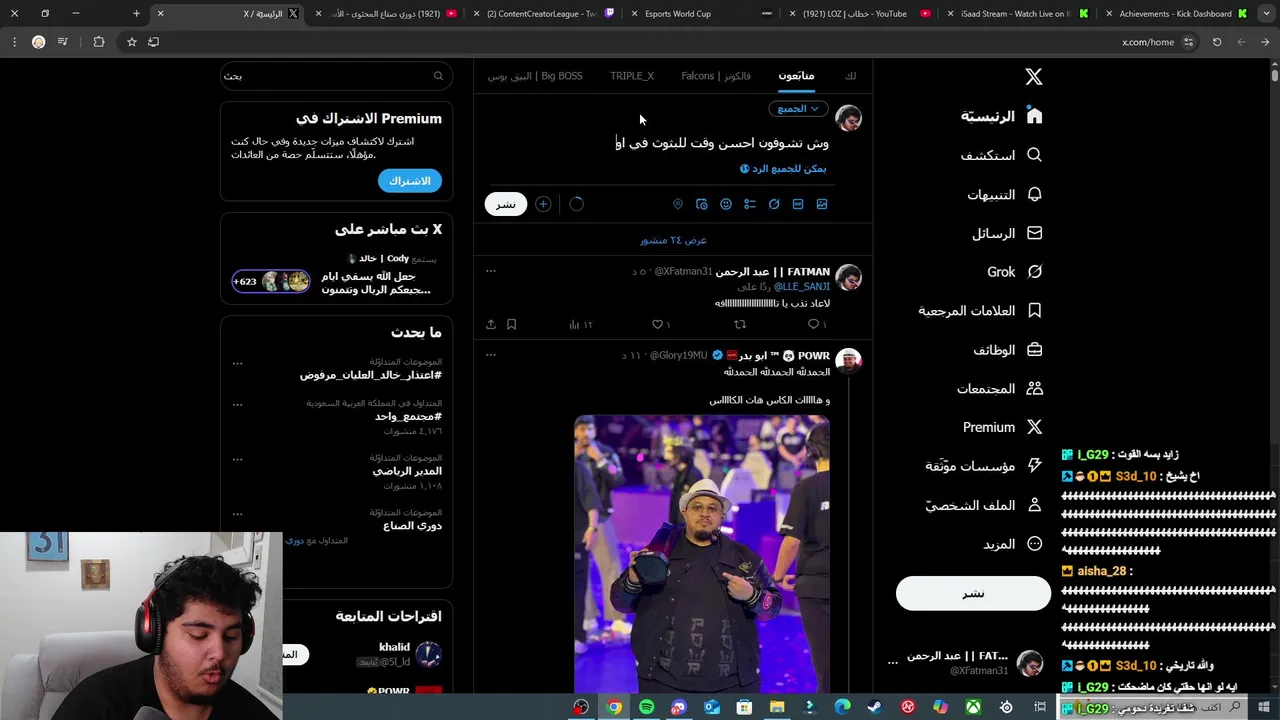Open trend #اعتذار_خالد_العليان_مرفوض
Image resolution: width=1280 pixels, height=720 pixels.
point(371,375)
